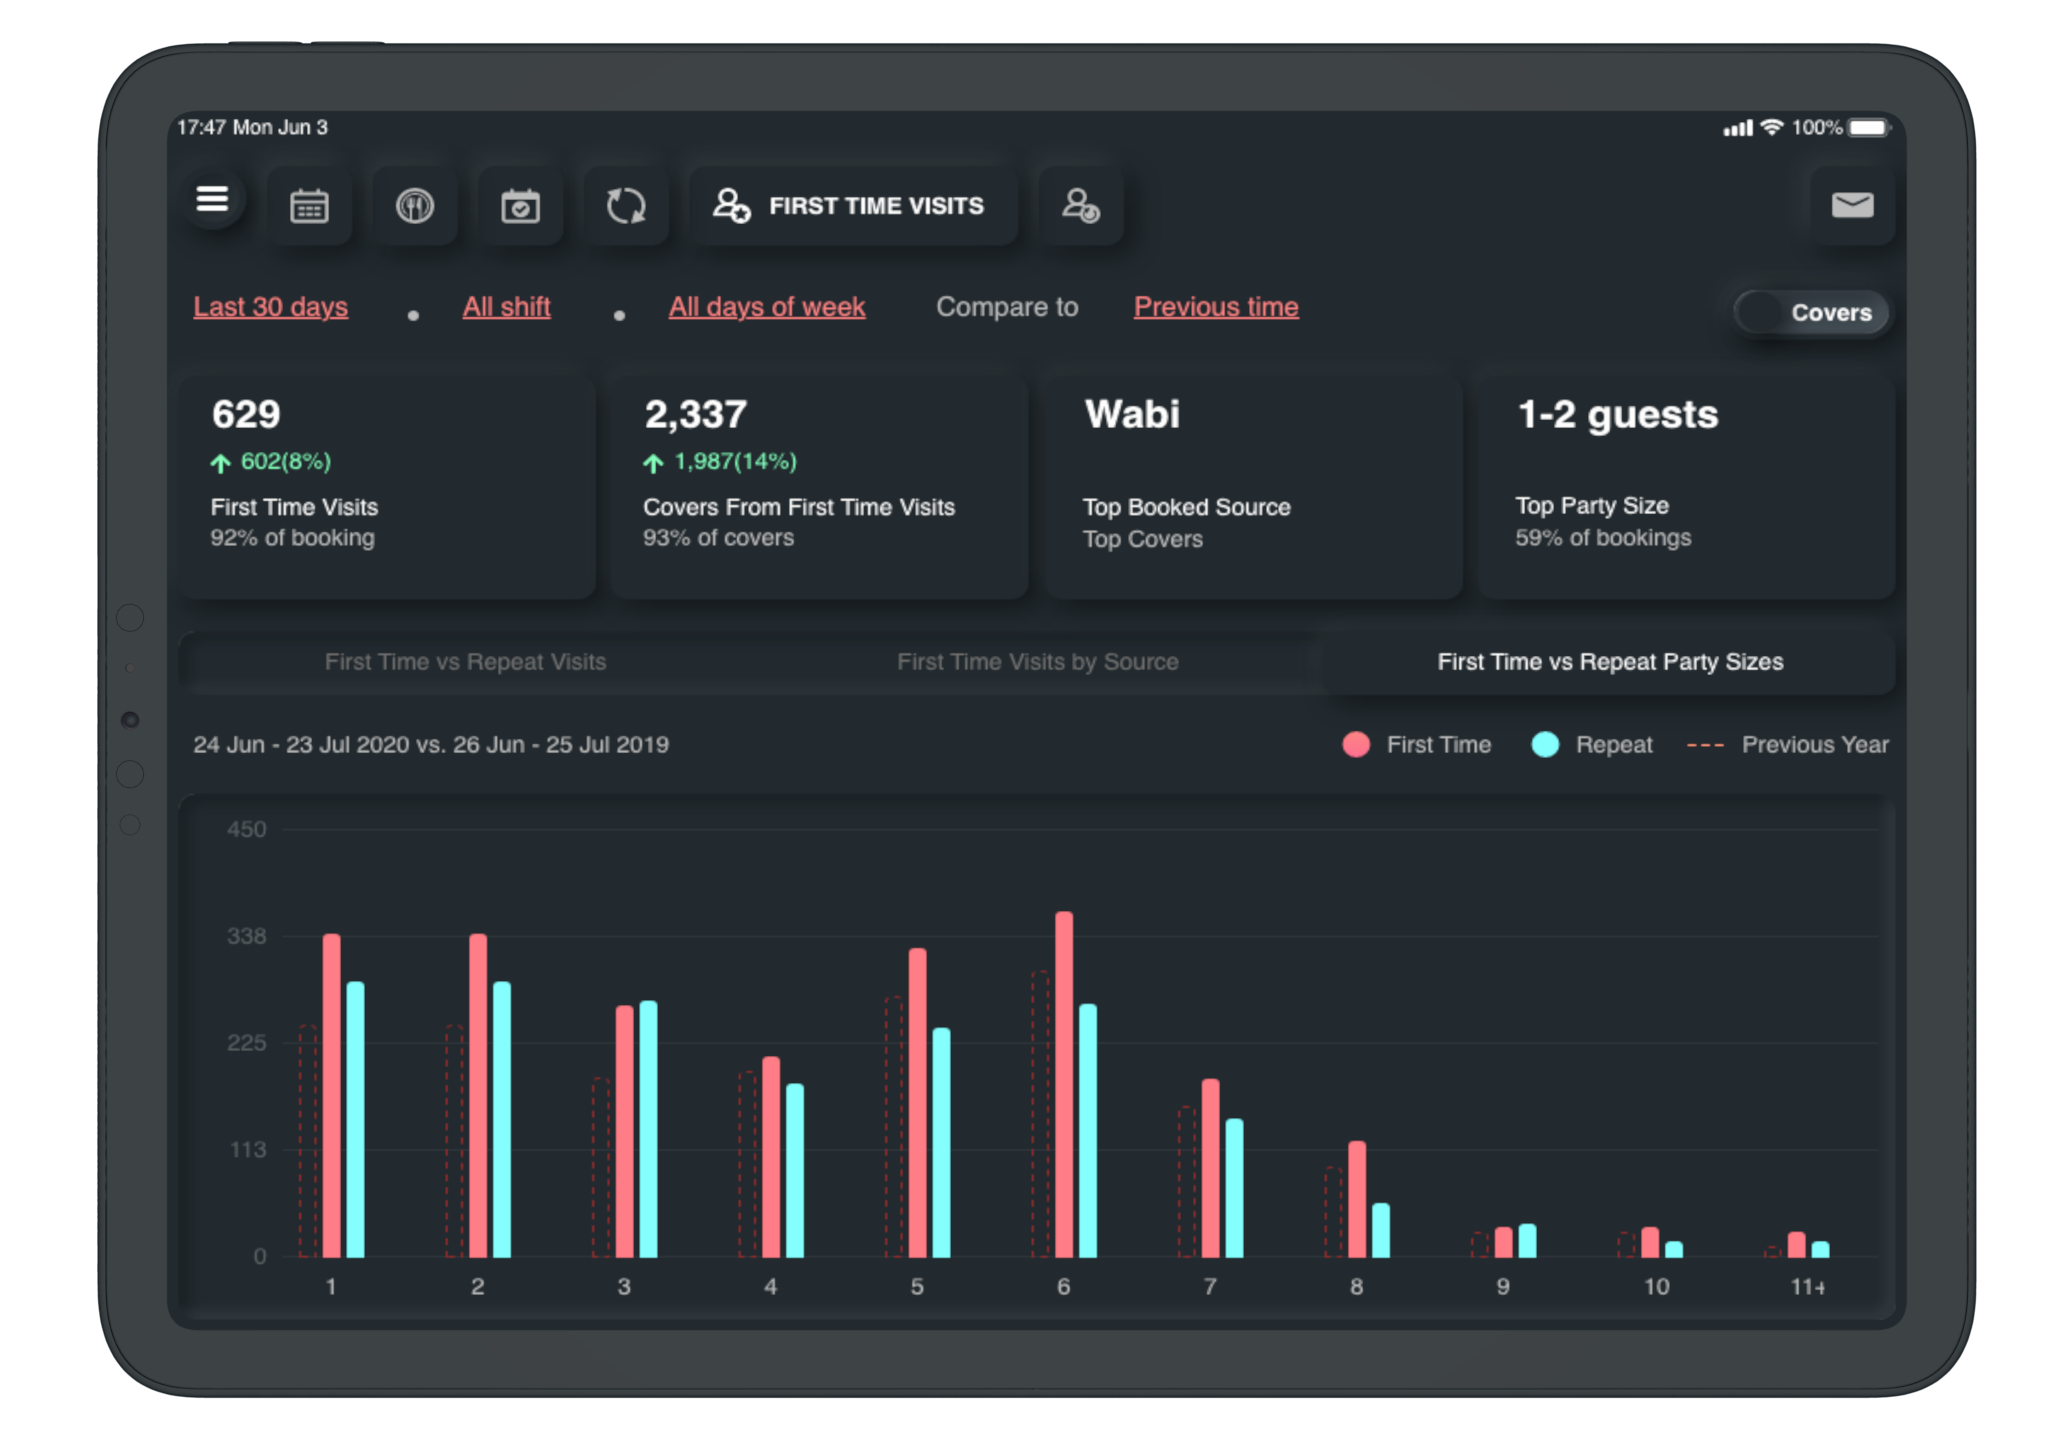Open the dining plate and cutlery icon
Viewport: 2053px width, 1440px height.
click(415, 206)
